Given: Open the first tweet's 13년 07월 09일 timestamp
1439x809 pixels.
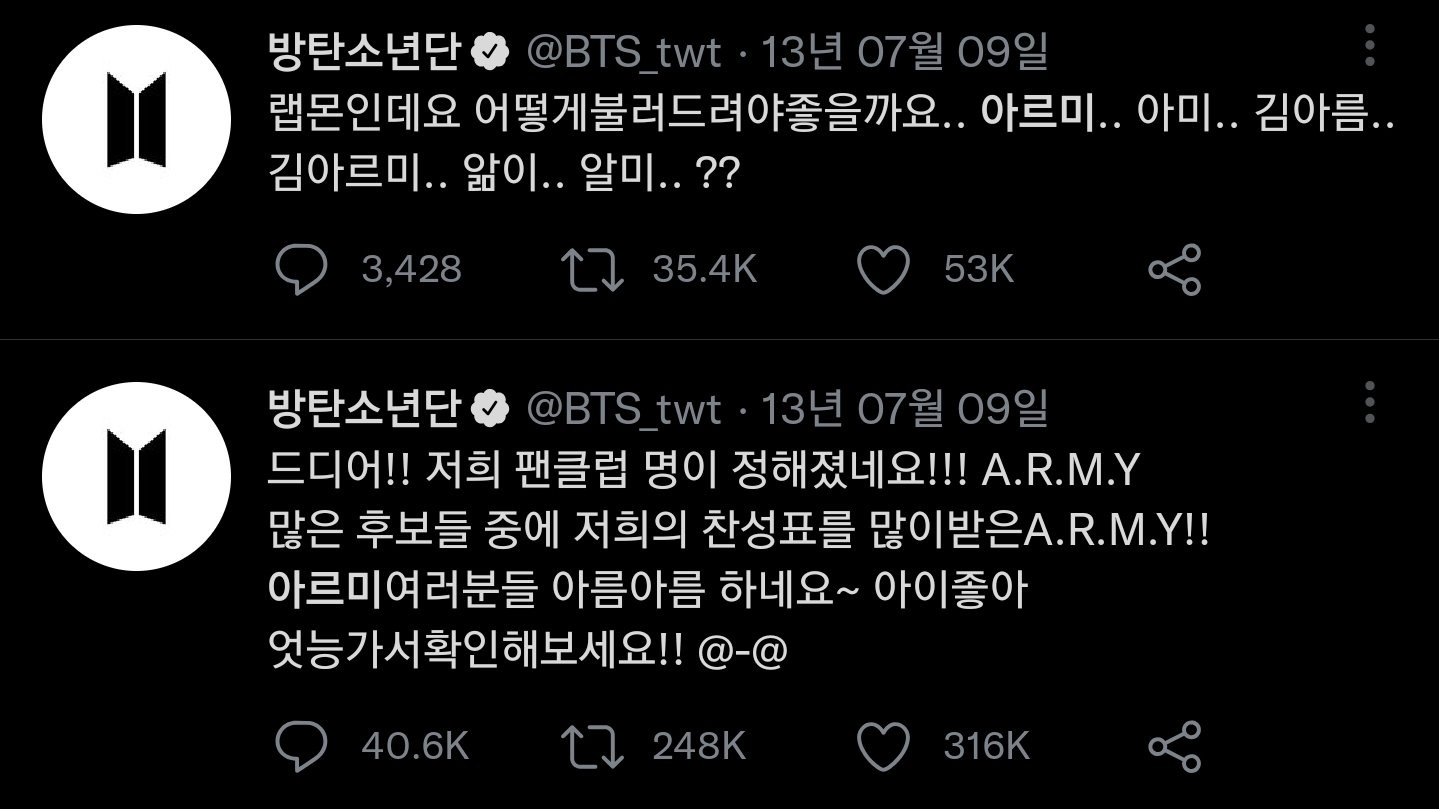Looking at the screenshot, I should [x=905, y=52].
